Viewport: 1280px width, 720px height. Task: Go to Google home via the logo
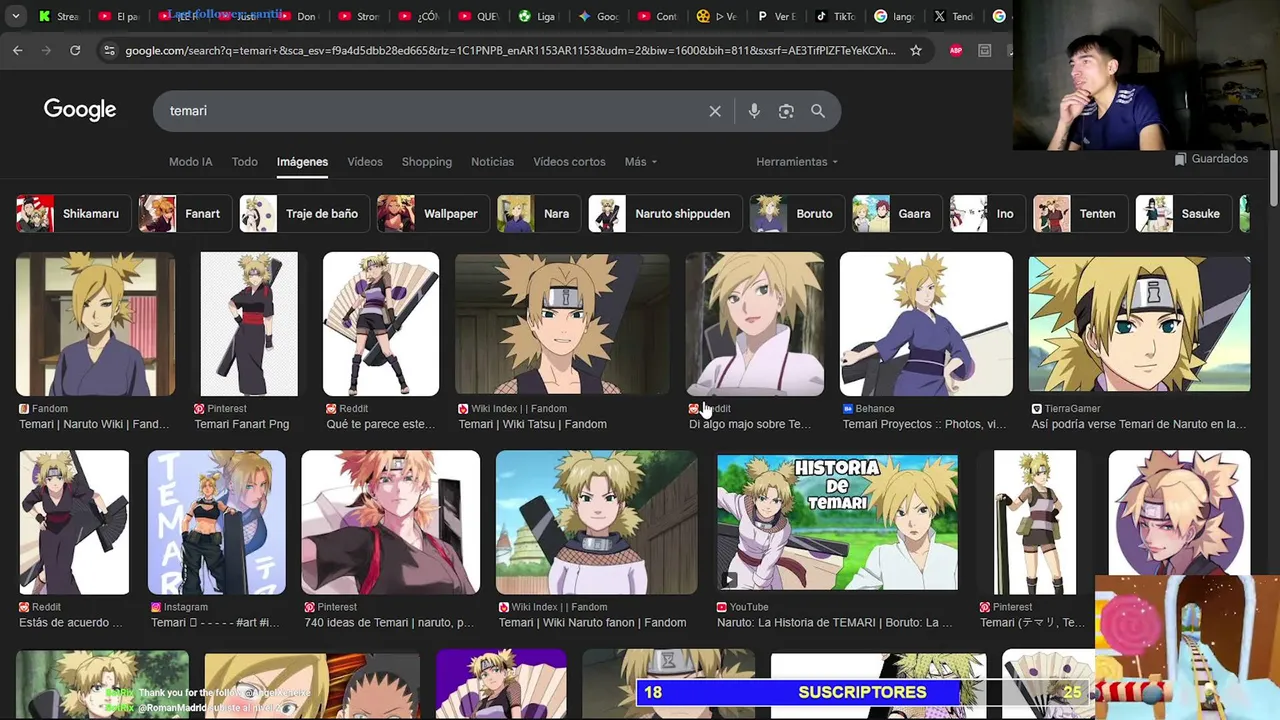80,110
